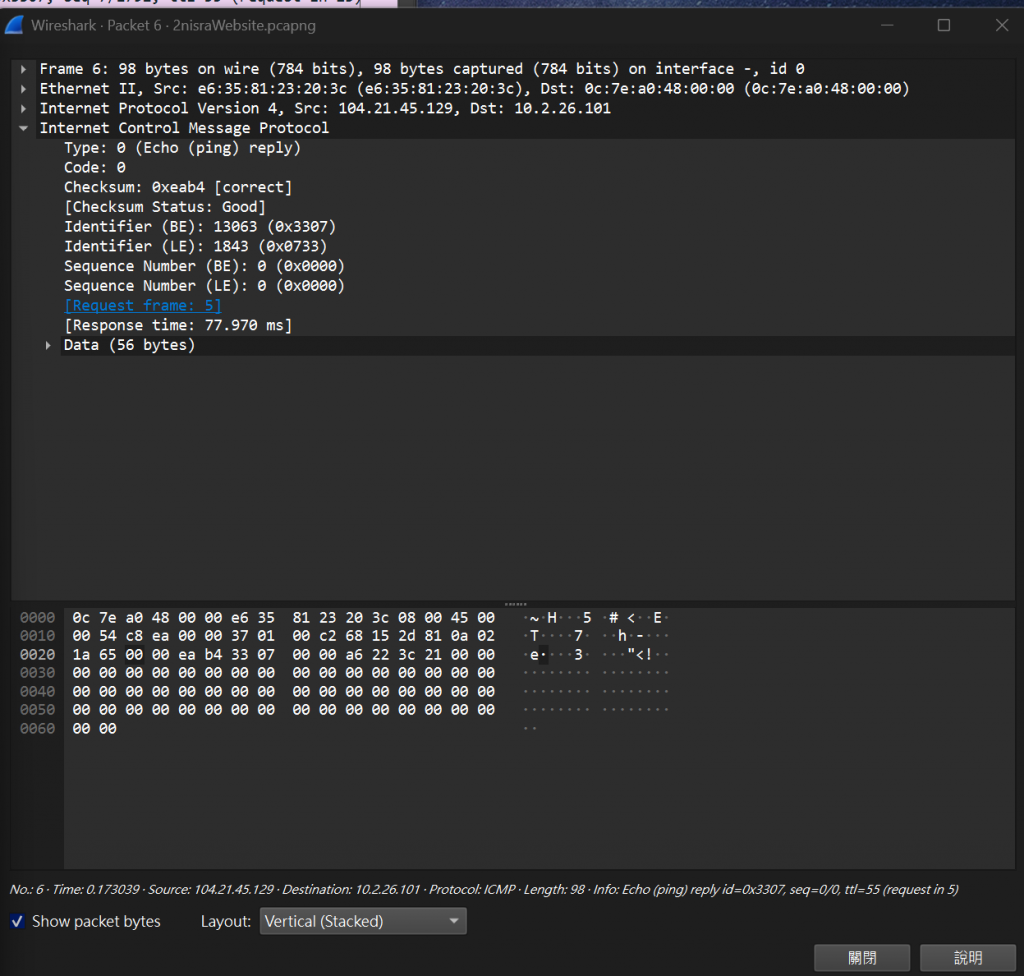Image resolution: width=1024 pixels, height=976 pixels.
Task: Select Sequence Number (LE) field
Action: 204,285
